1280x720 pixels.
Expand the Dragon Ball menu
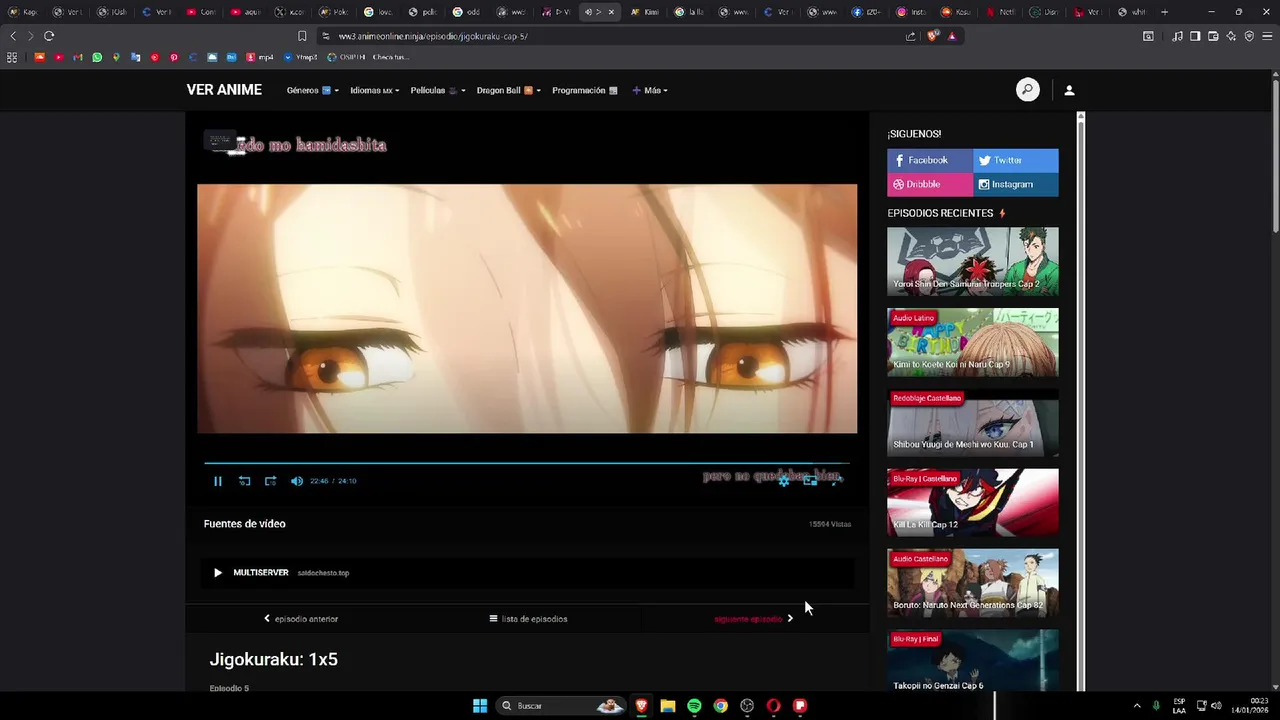(508, 90)
